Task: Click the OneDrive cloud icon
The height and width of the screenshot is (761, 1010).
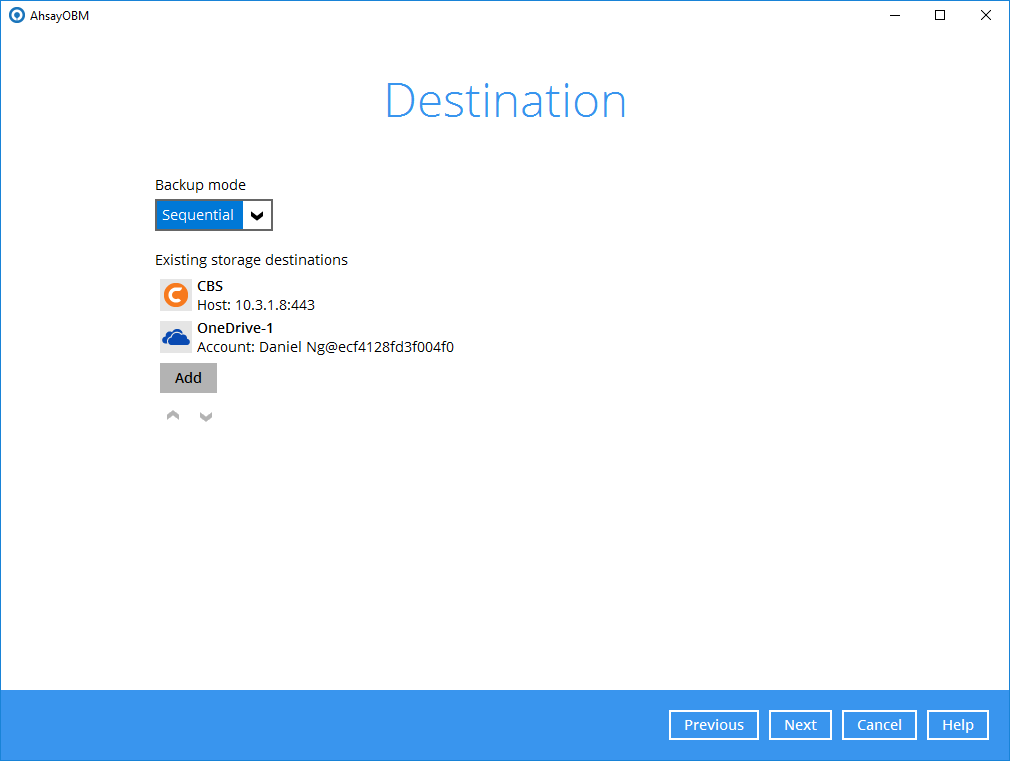Action: point(176,337)
